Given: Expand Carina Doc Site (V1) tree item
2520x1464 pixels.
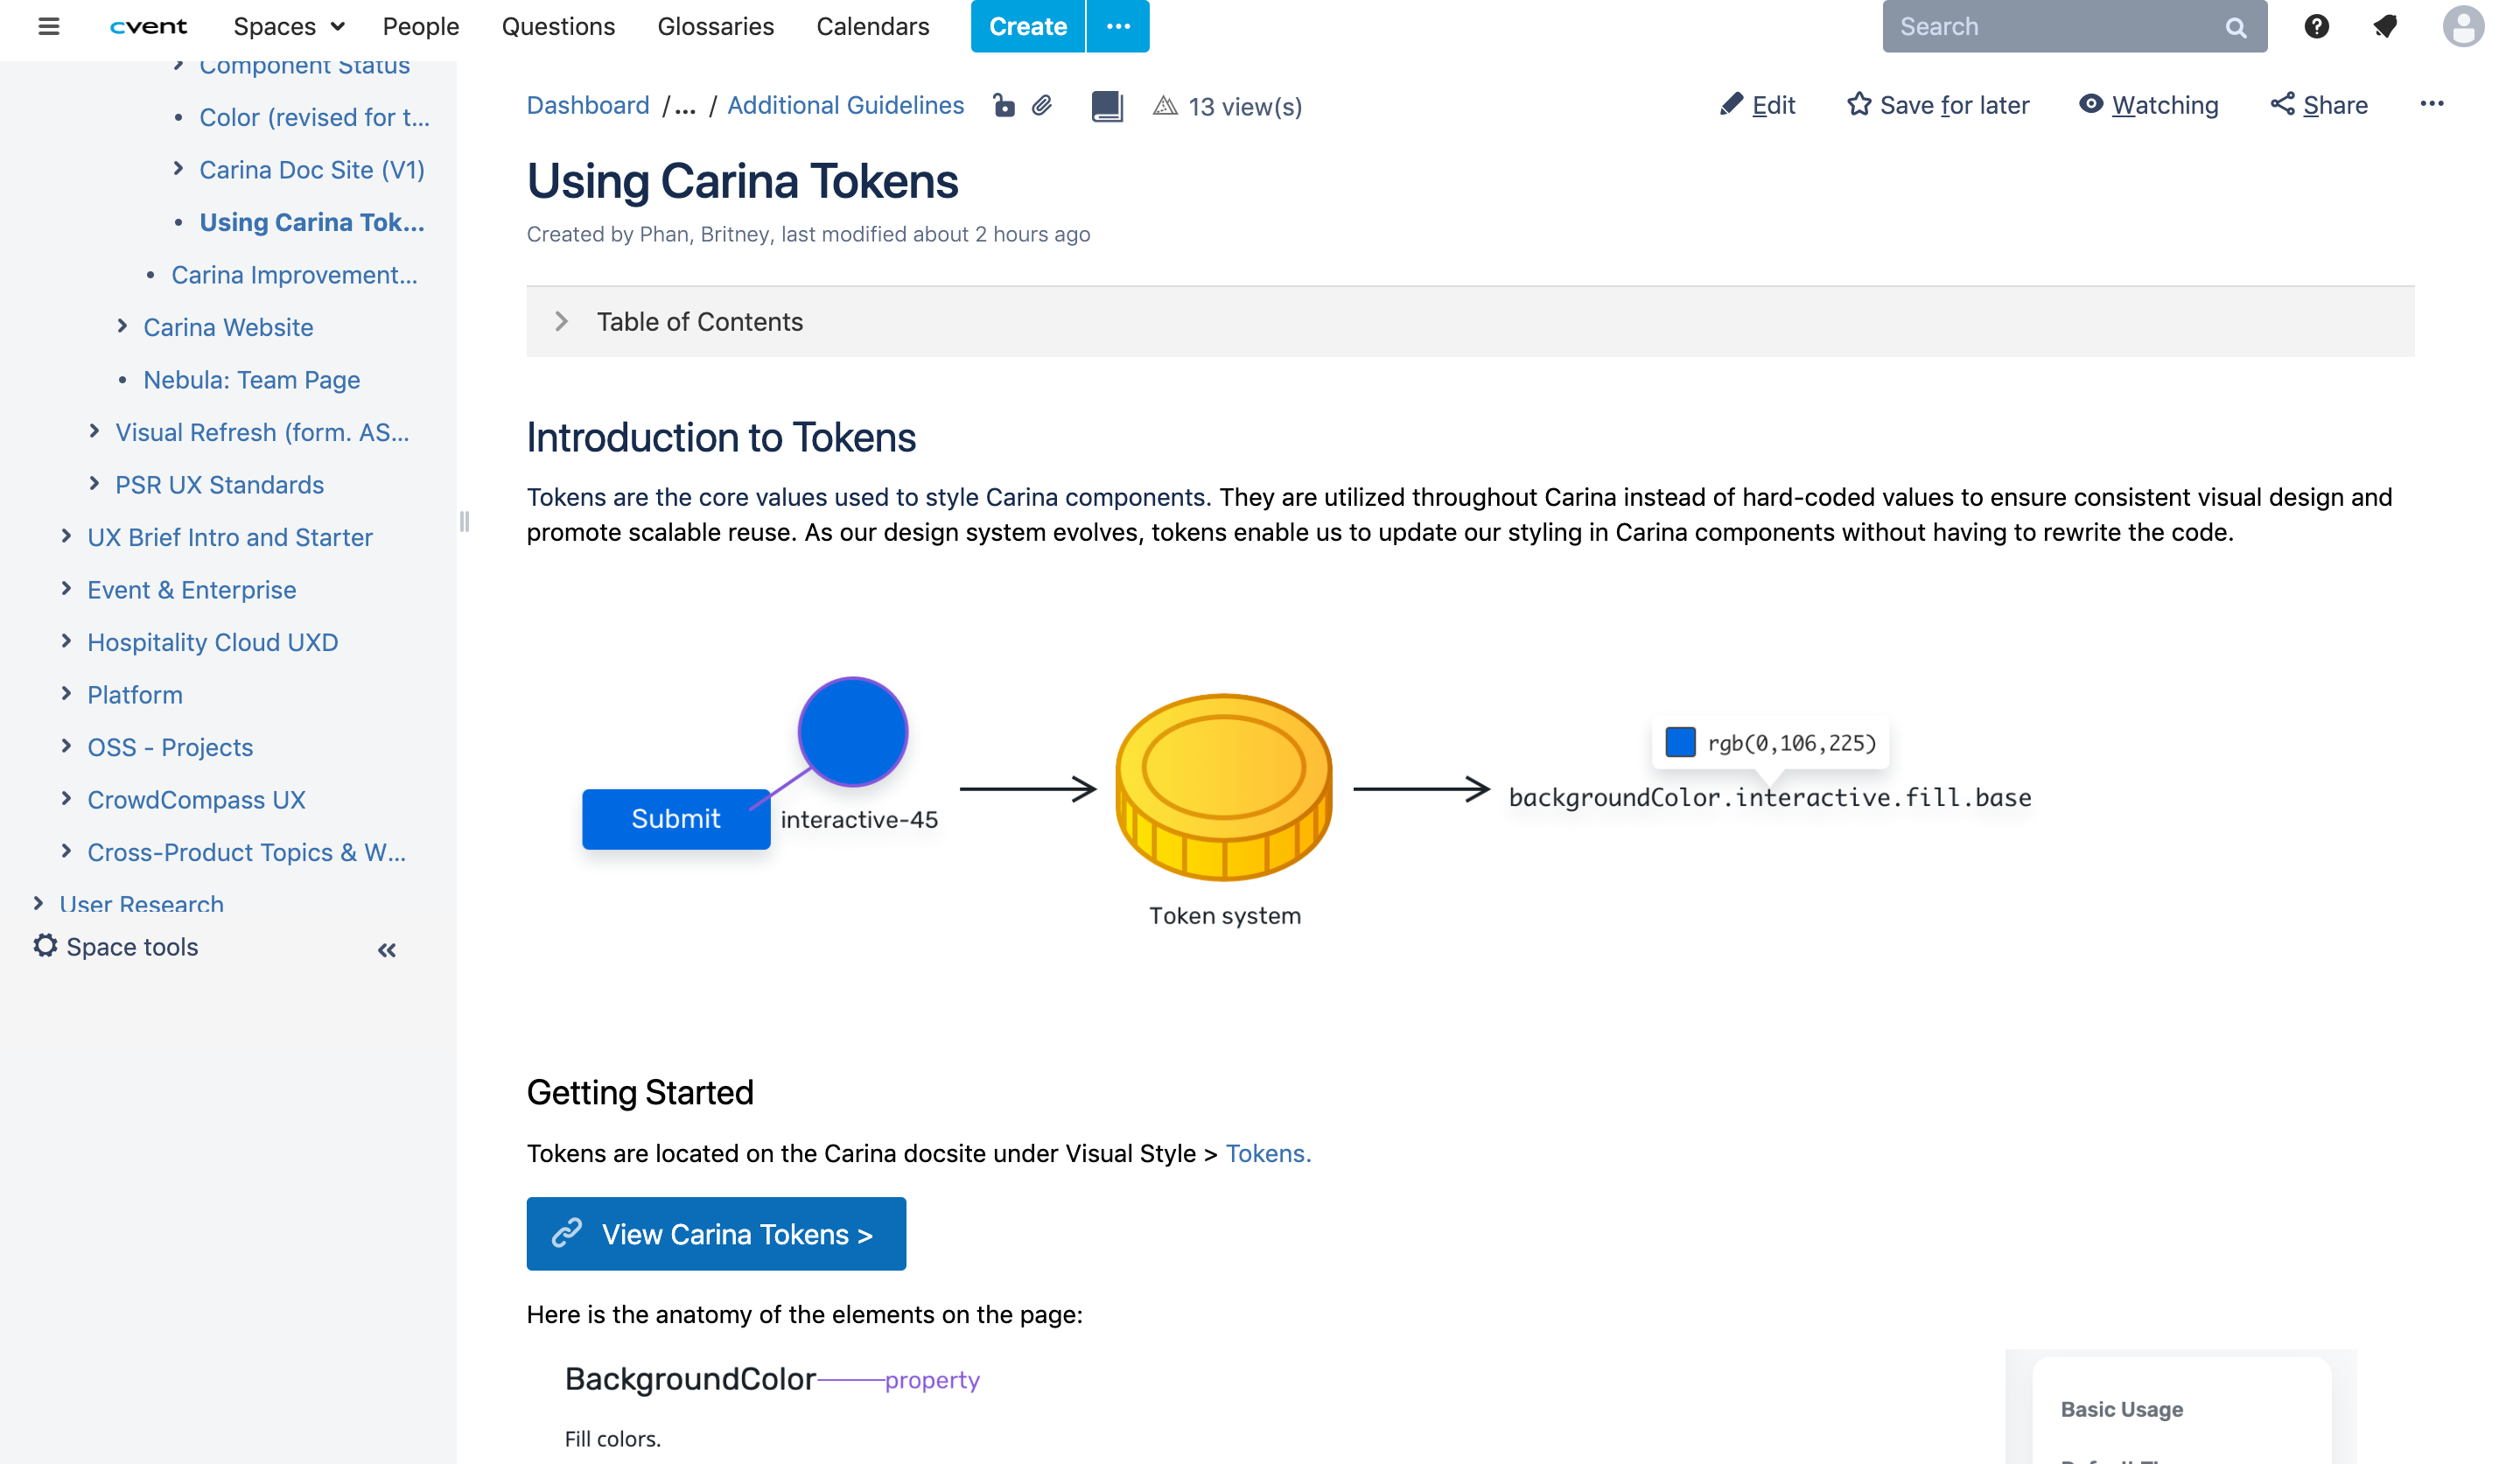Looking at the screenshot, I should pos(178,169).
